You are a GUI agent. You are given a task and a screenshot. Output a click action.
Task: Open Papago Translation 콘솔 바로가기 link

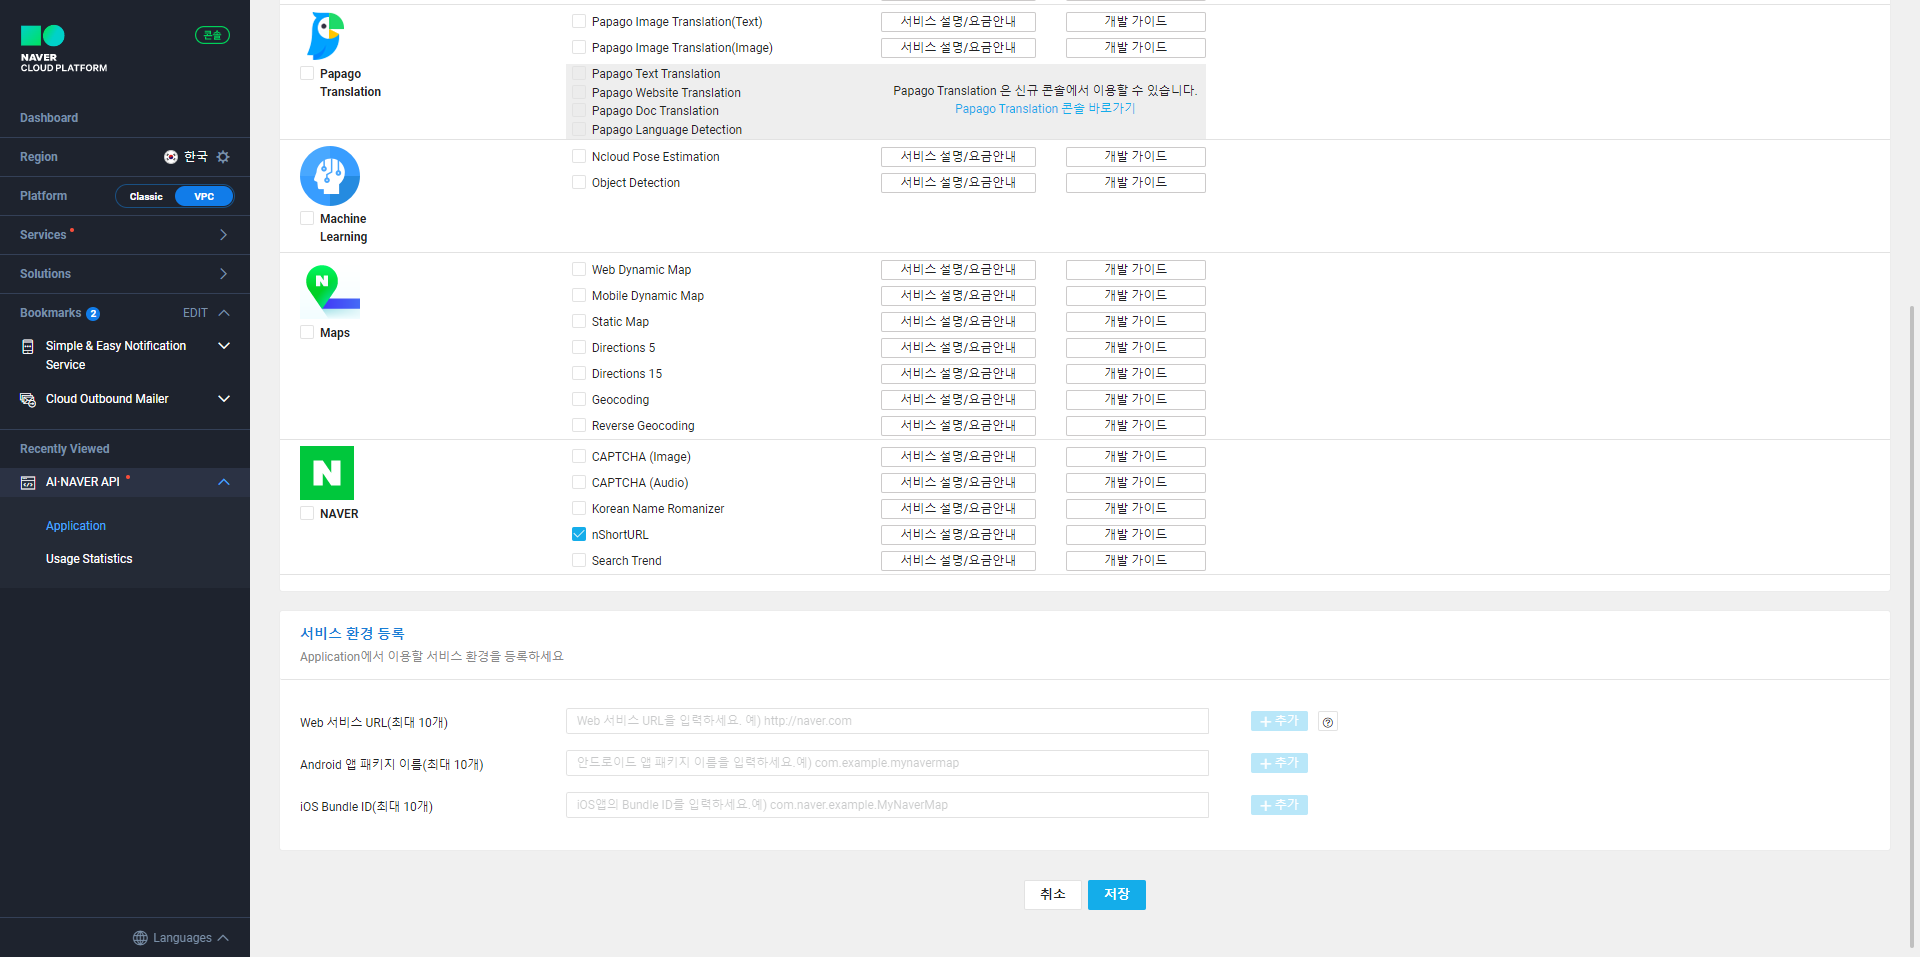pyautogui.click(x=1045, y=109)
